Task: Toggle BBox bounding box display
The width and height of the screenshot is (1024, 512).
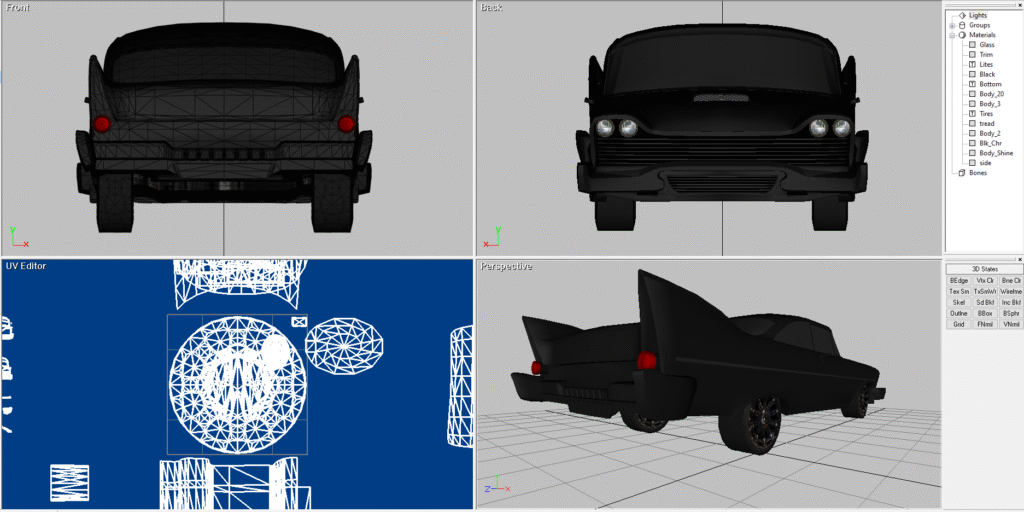Action: [985, 313]
